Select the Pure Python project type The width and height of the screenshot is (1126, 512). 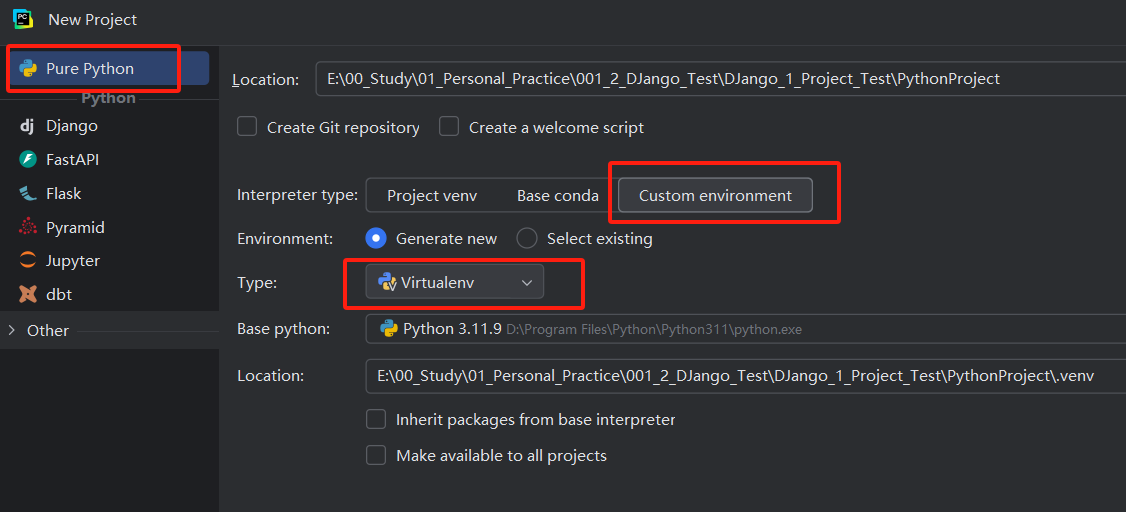(x=108, y=69)
